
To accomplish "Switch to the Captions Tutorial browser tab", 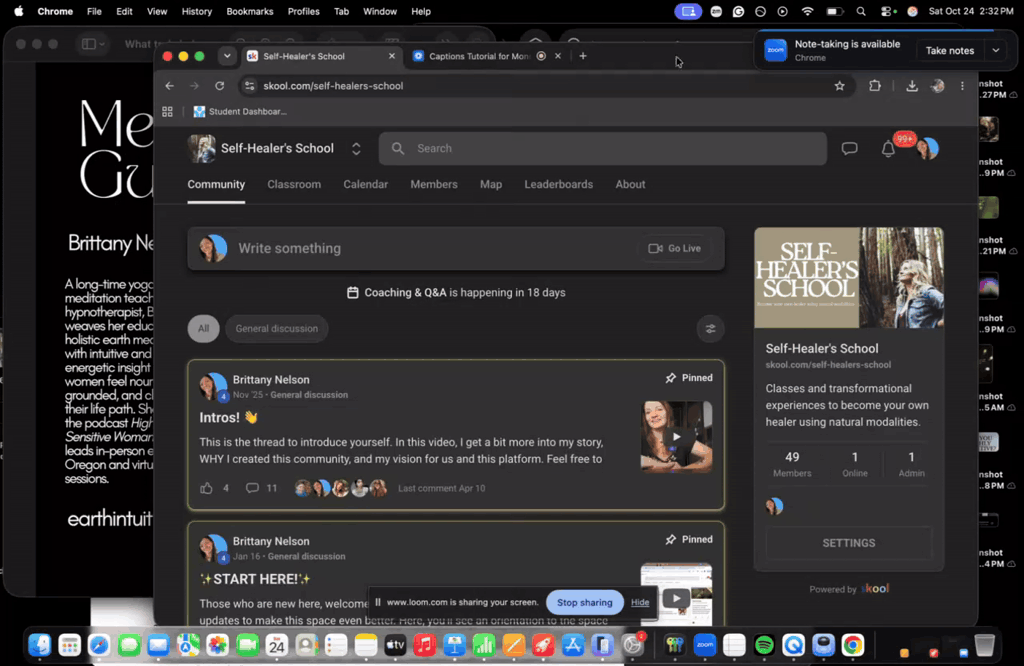I will [479, 56].
